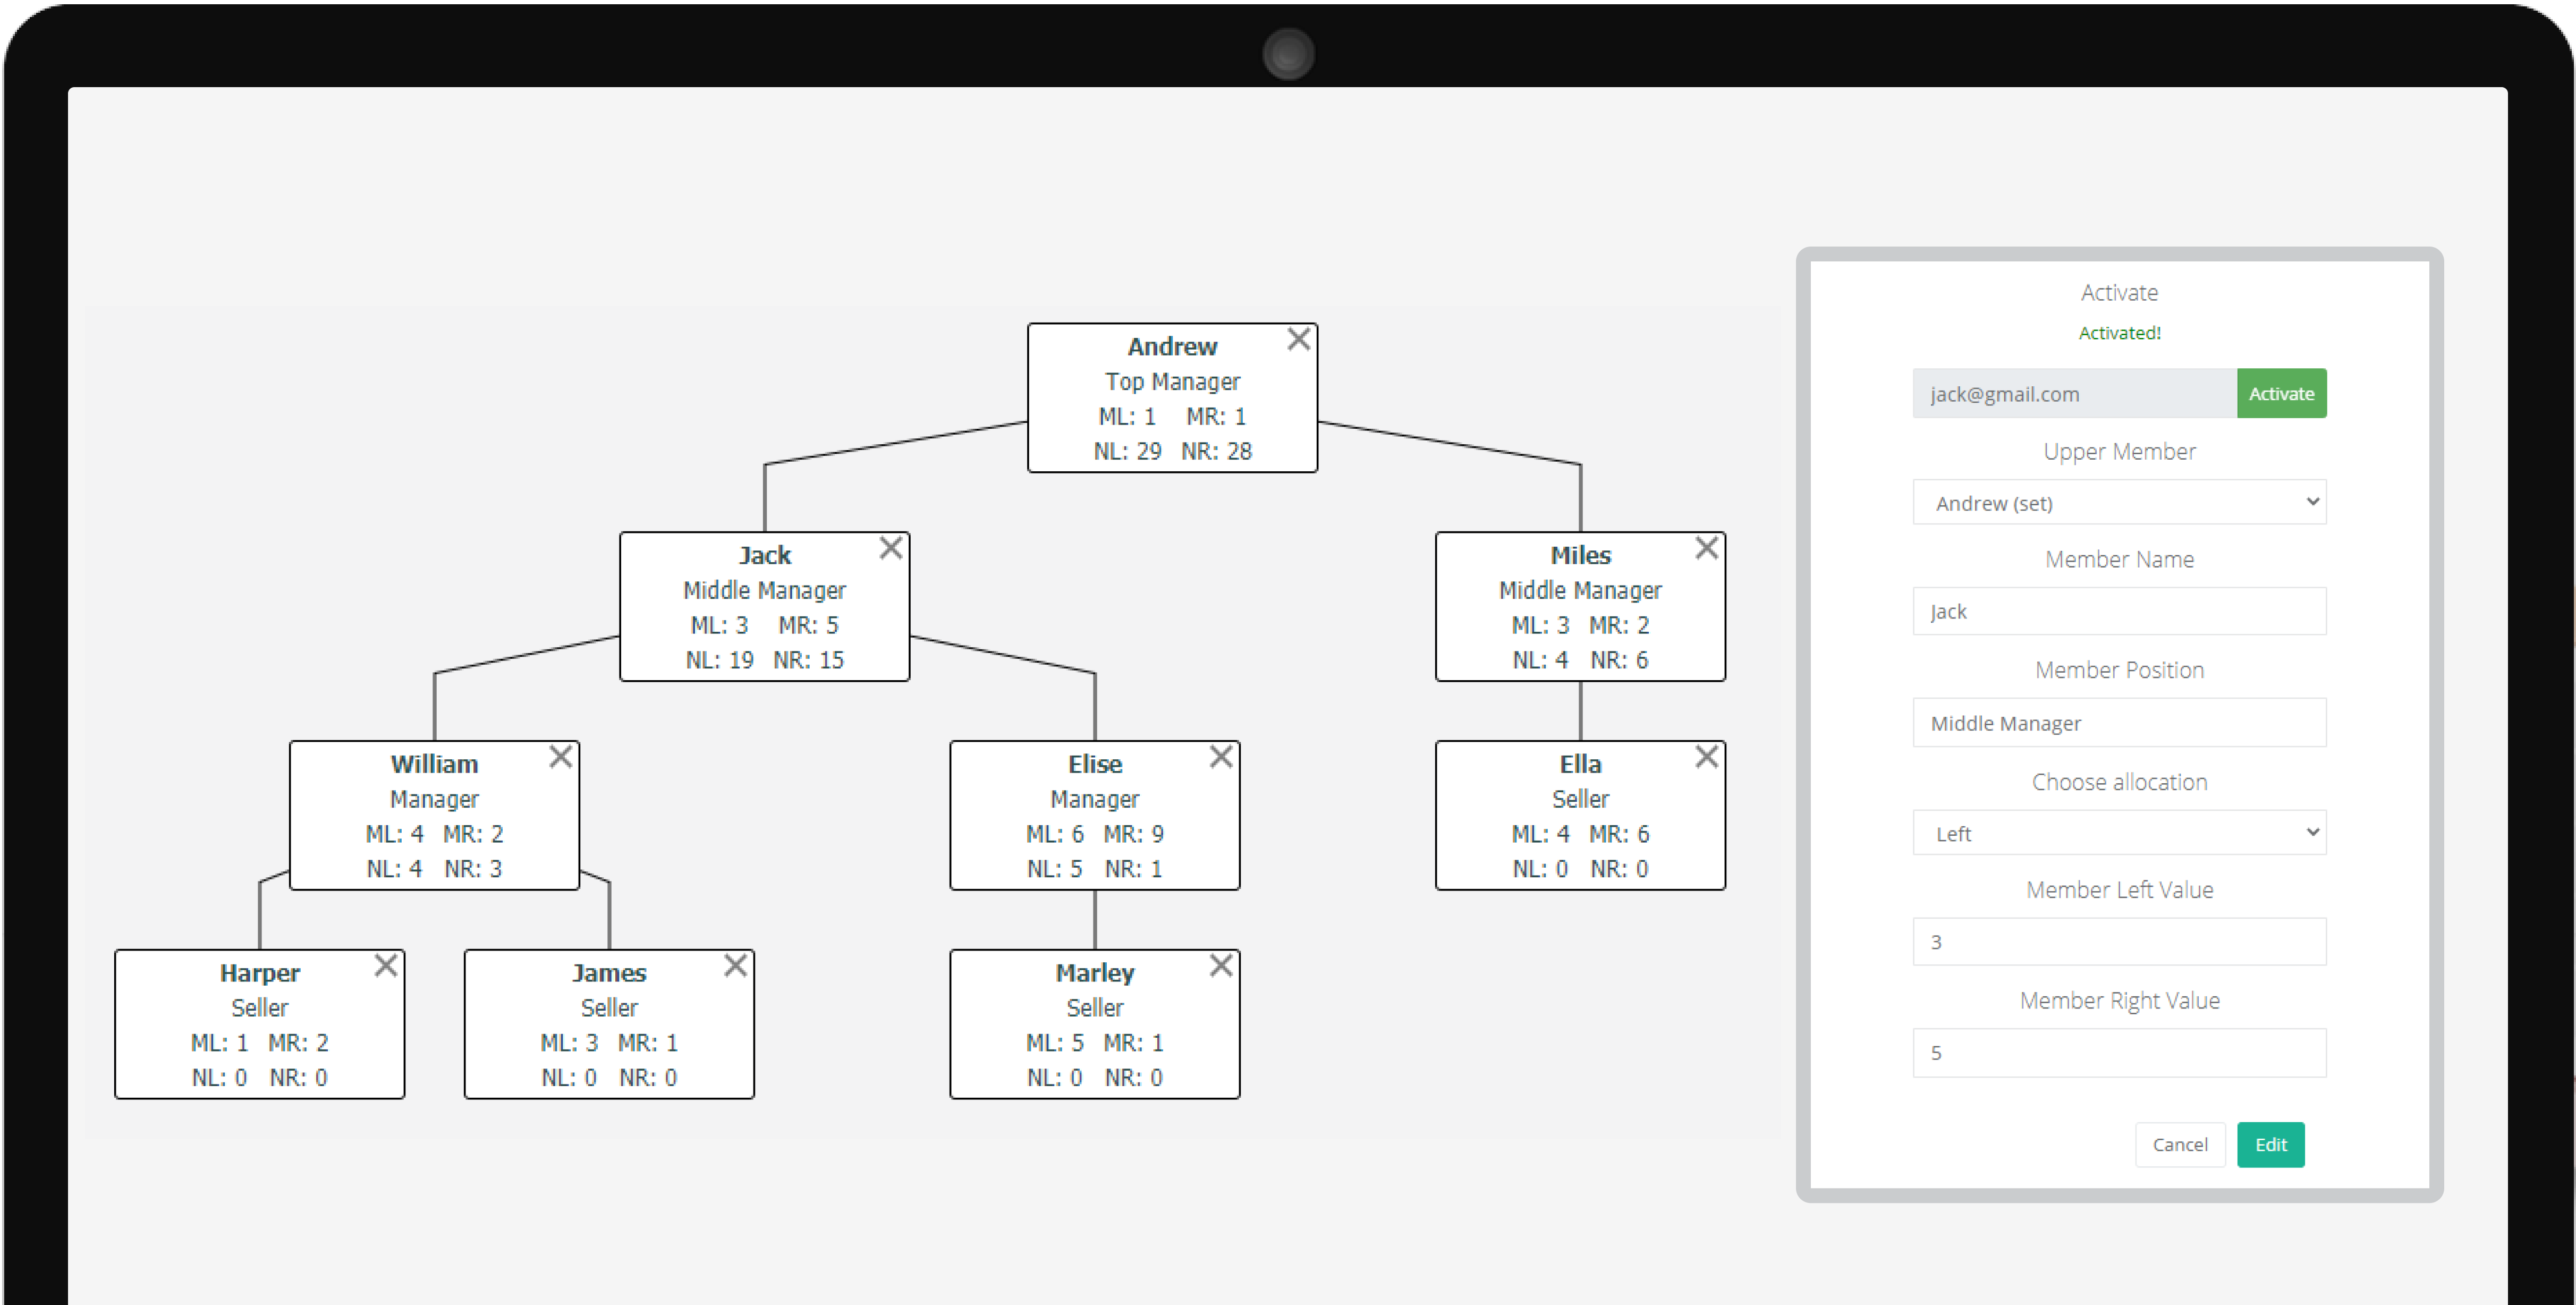Select the Miles node name

pos(1580,555)
